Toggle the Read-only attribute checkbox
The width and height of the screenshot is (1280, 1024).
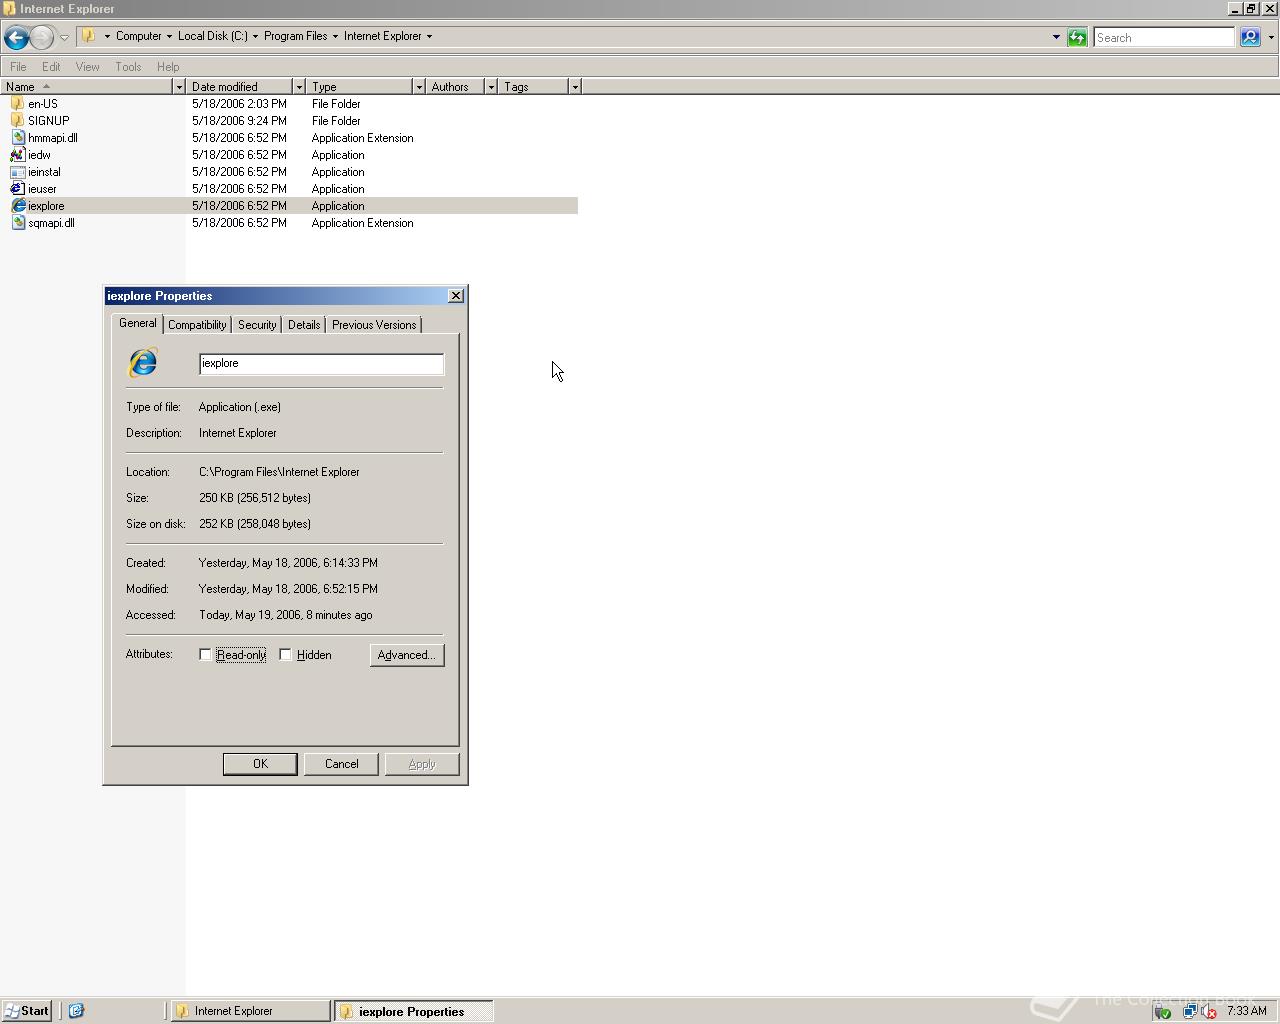tap(205, 655)
